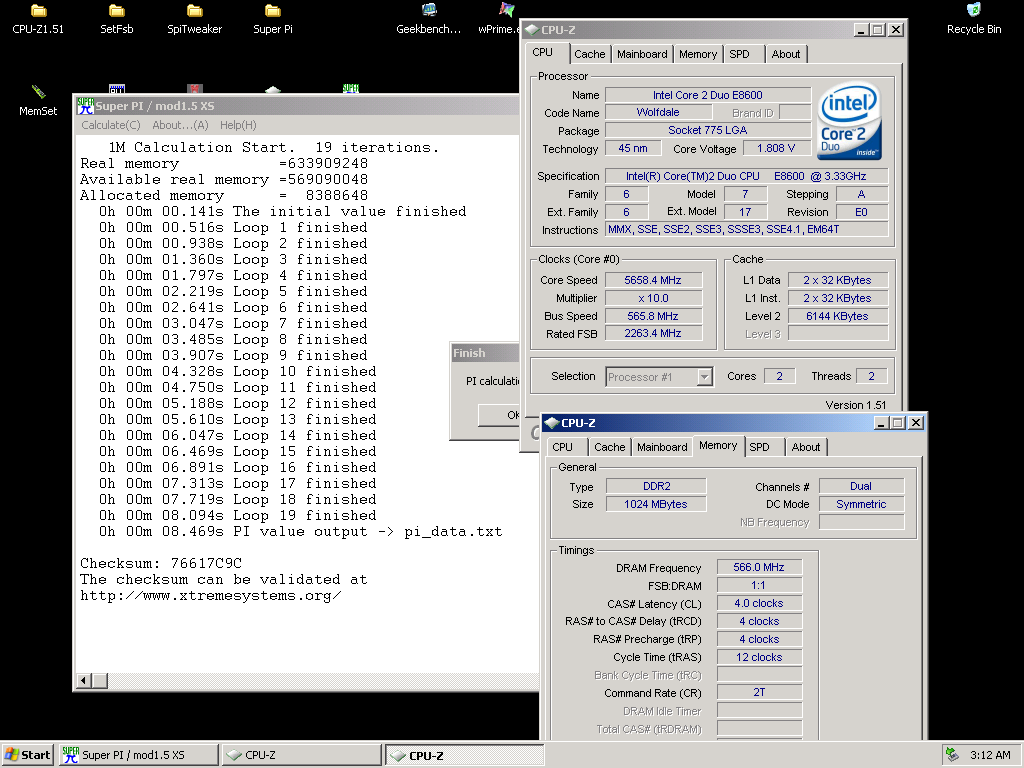Click the CAS# Latency 4.0 clocks field
Viewport: 1024px width, 768px height.
click(x=759, y=603)
